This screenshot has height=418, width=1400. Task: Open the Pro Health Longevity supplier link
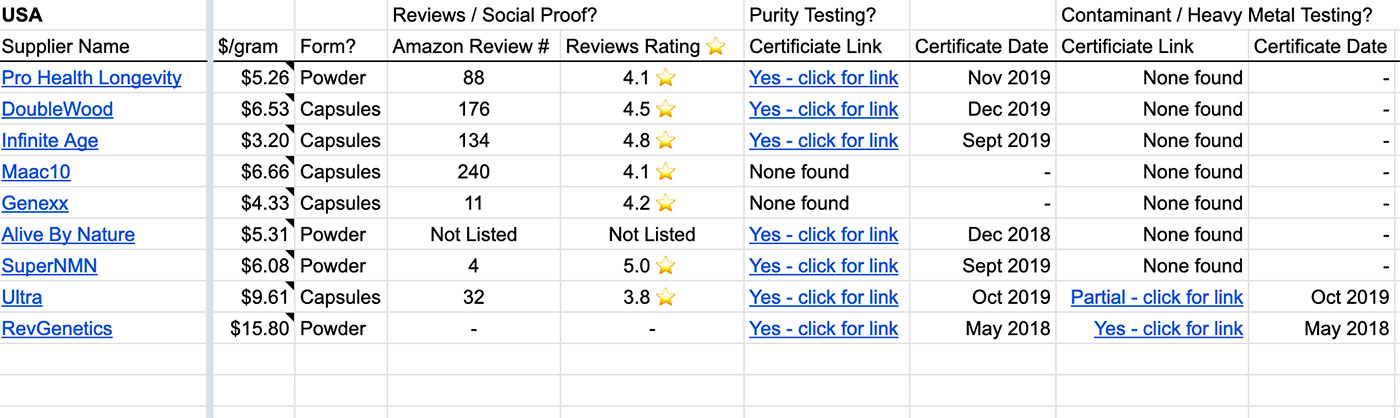point(92,78)
